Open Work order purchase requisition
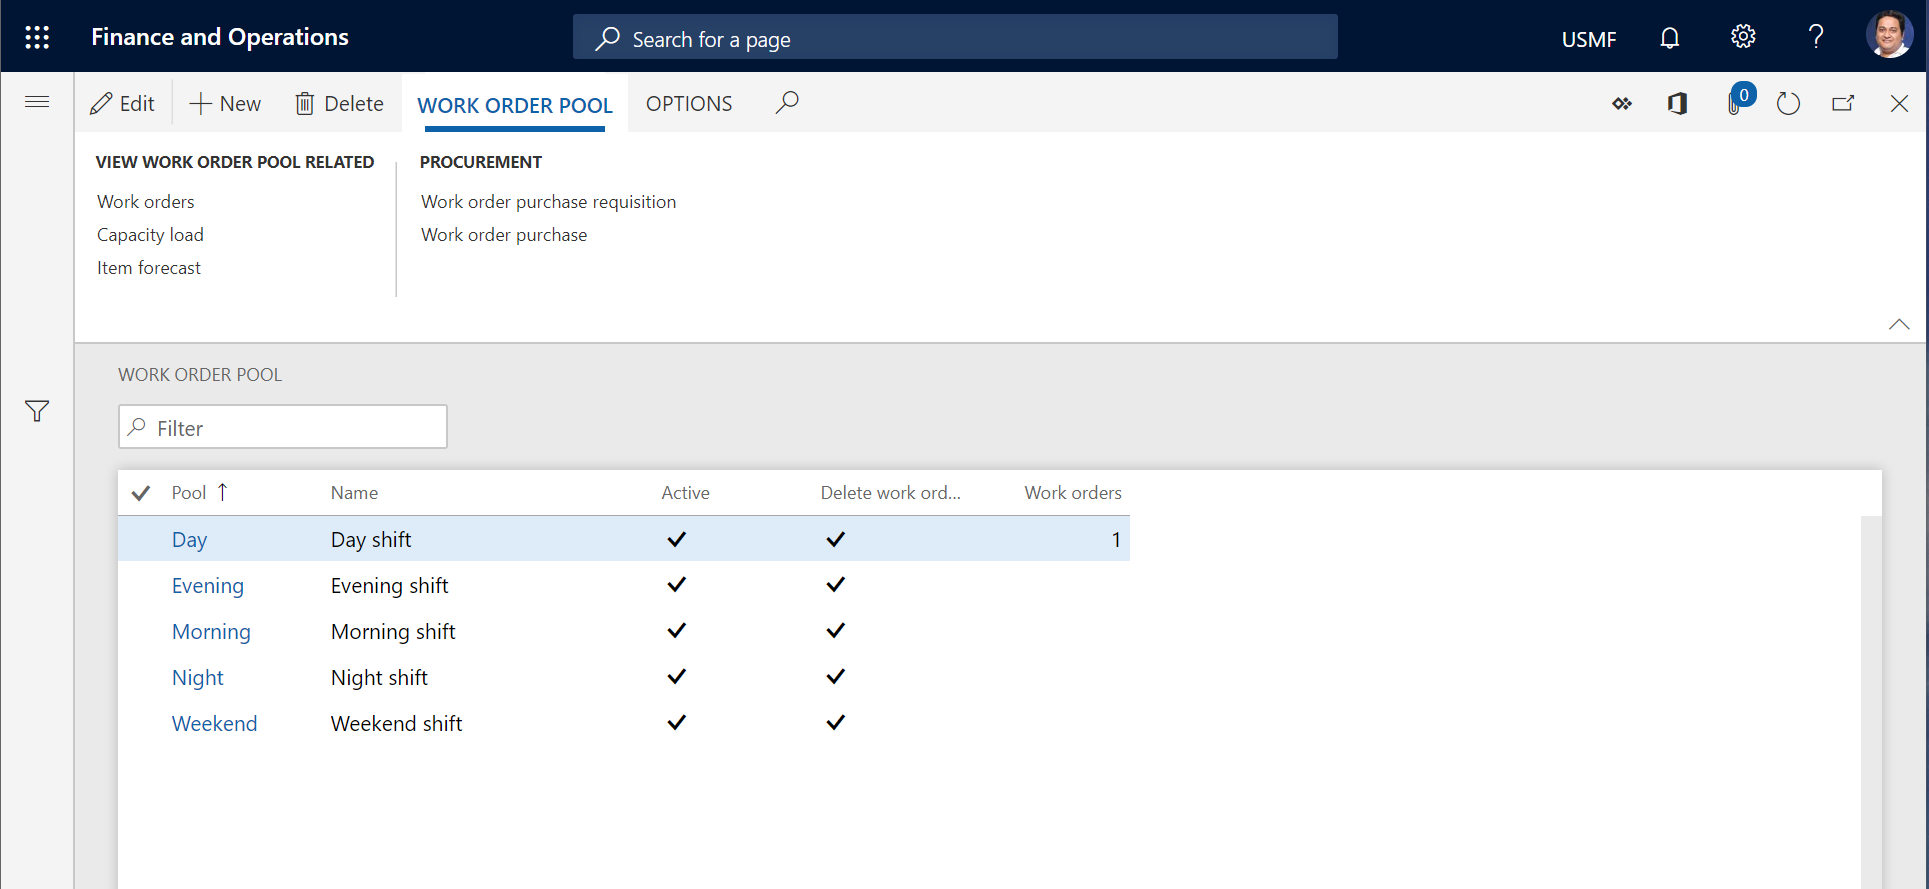 [548, 202]
